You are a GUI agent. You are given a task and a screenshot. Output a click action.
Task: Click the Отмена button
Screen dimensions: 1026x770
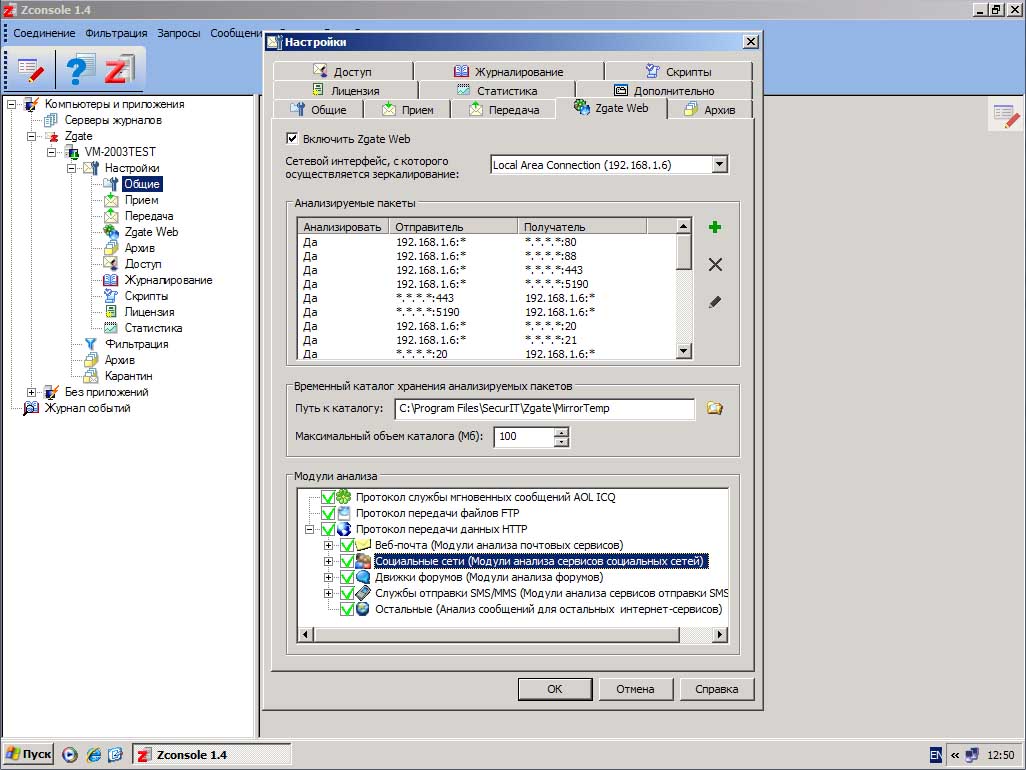pyautogui.click(x=635, y=689)
